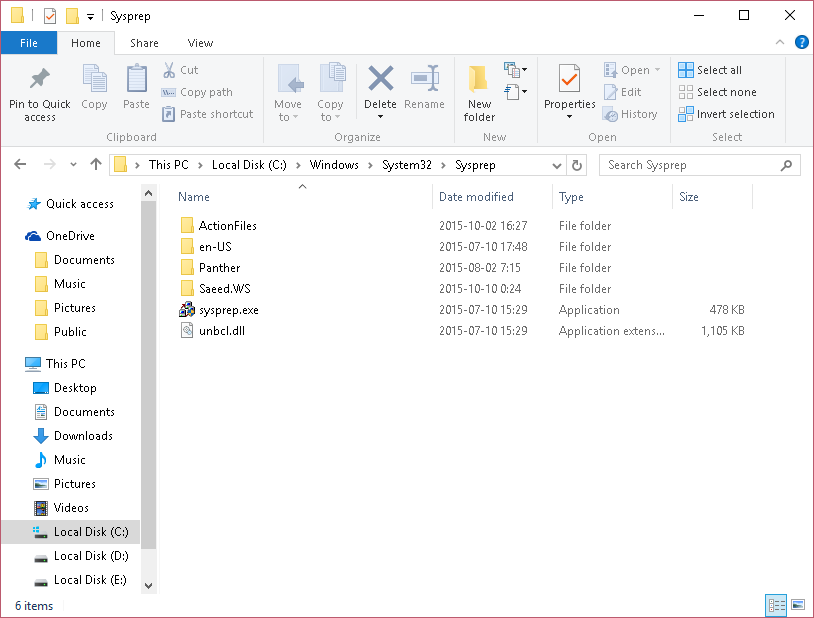This screenshot has height=618, width=814.
Task: Open the Copy to menu
Action: click(x=330, y=93)
